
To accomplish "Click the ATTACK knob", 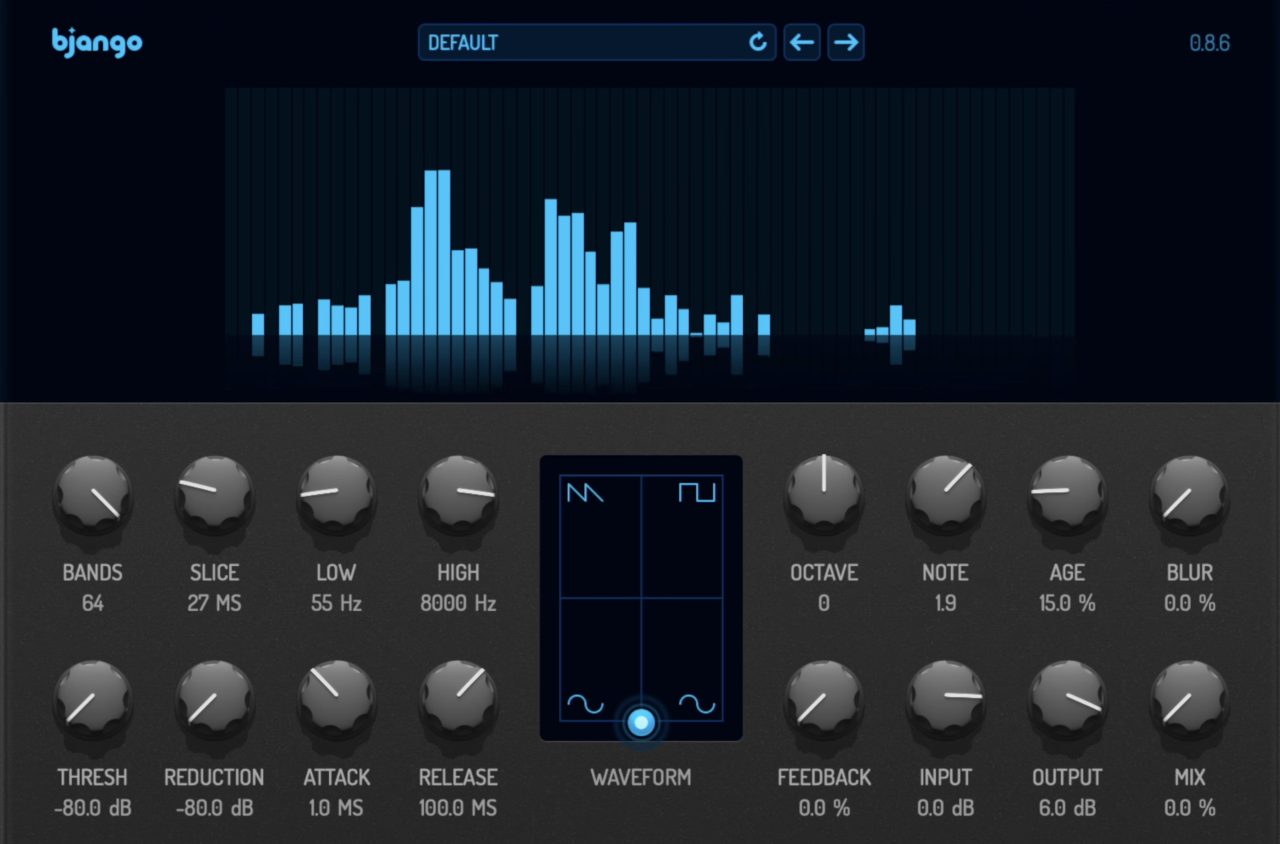I will tap(337, 700).
